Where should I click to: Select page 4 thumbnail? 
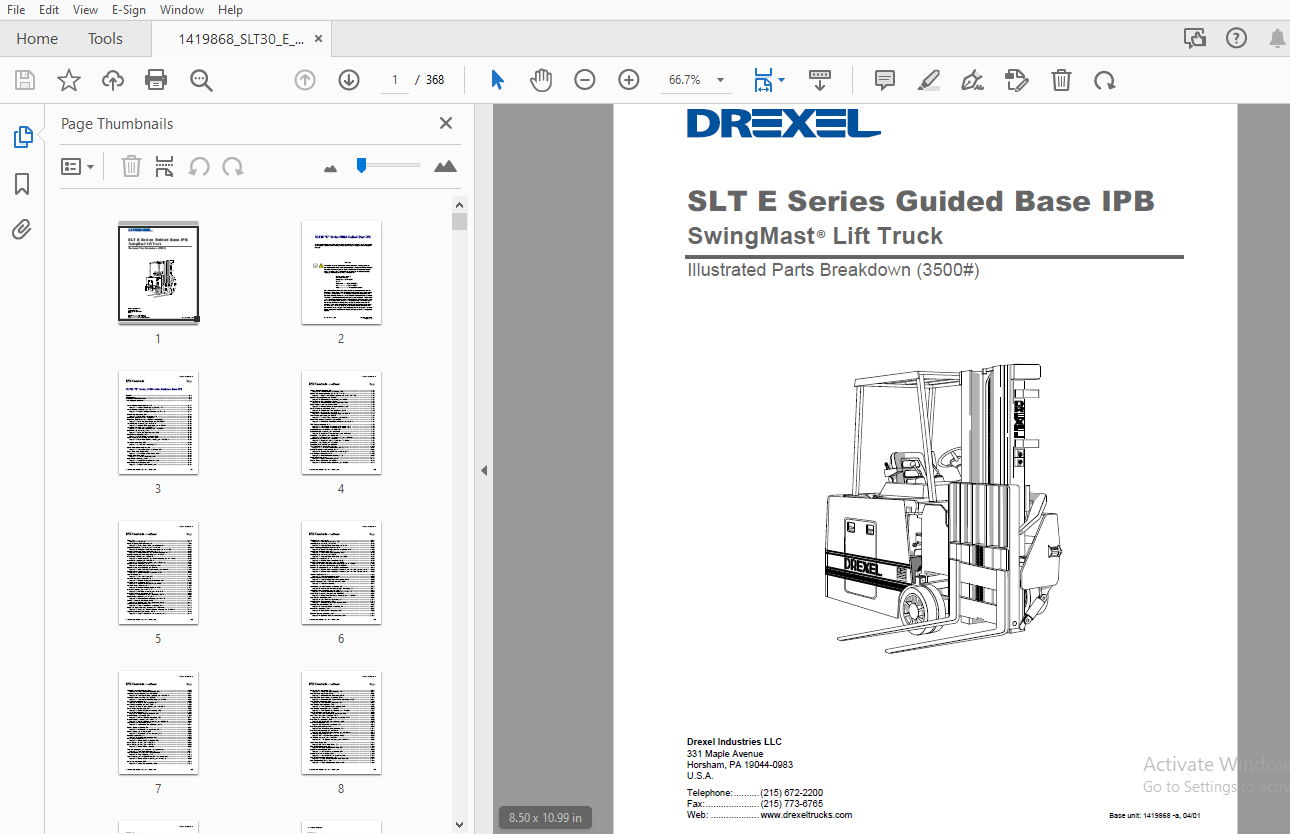click(341, 422)
